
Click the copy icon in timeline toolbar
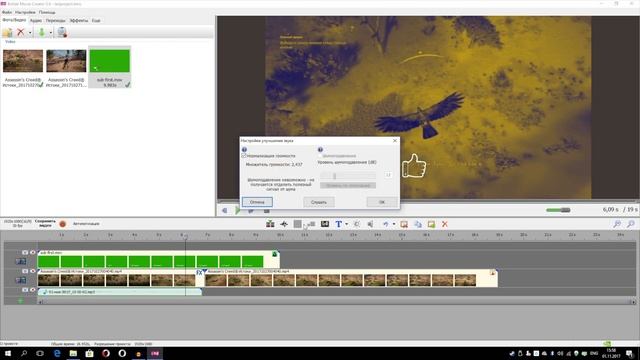418,224
